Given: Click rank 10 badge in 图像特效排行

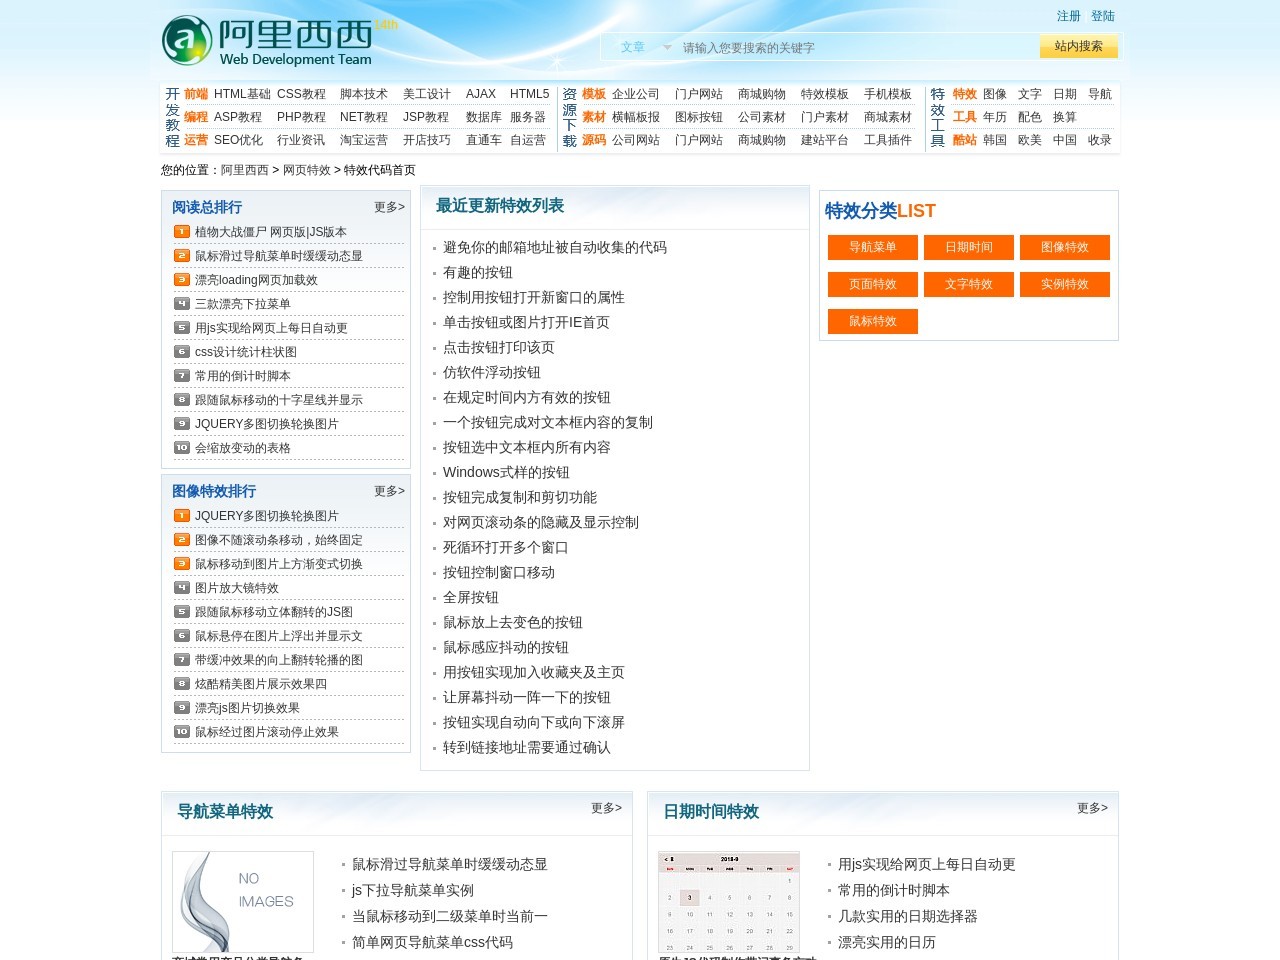Looking at the screenshot, I should pyautogui.click(x=182, y=732).
